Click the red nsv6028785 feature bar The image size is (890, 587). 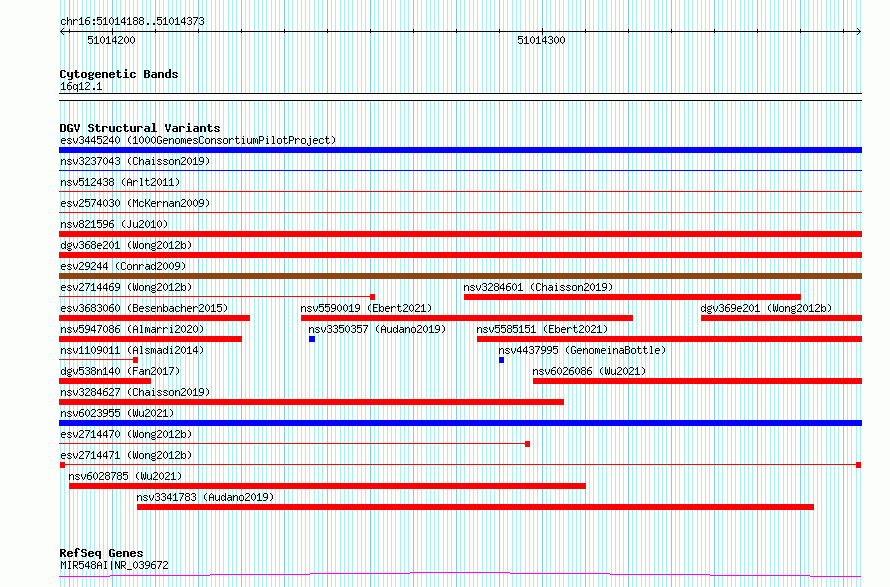click(327, 486)
